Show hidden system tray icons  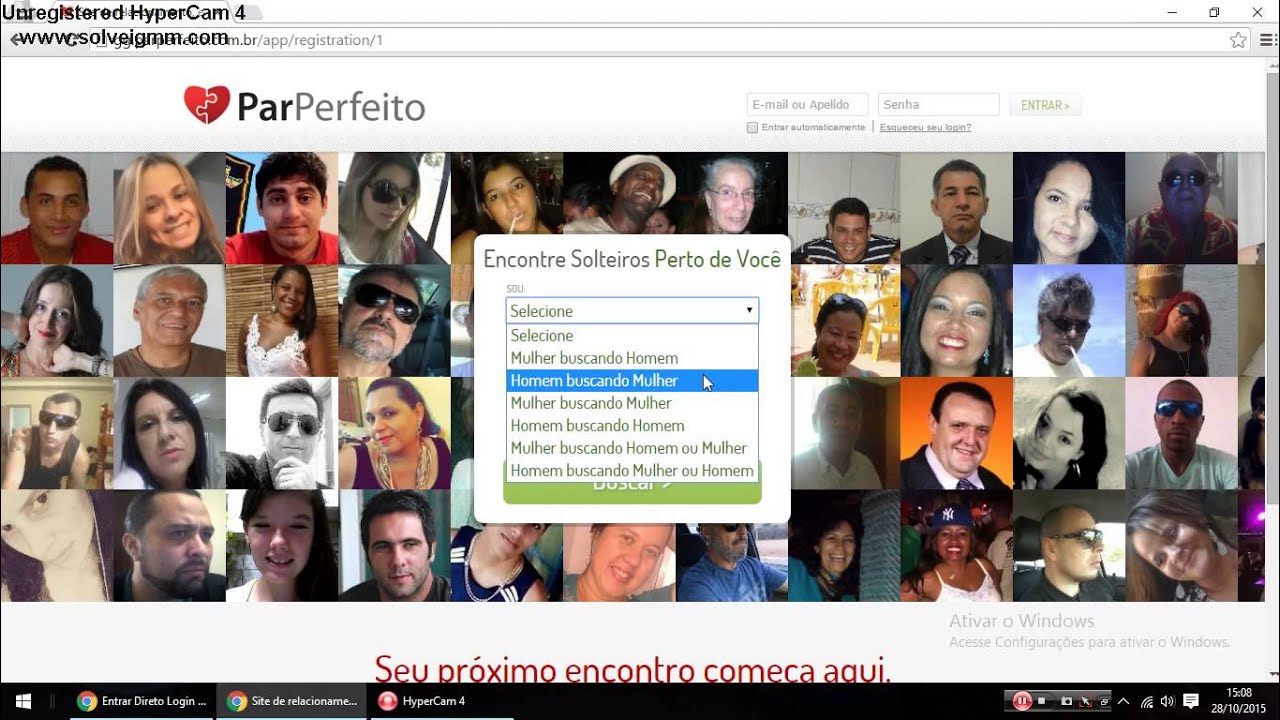tap(1123, 701)
